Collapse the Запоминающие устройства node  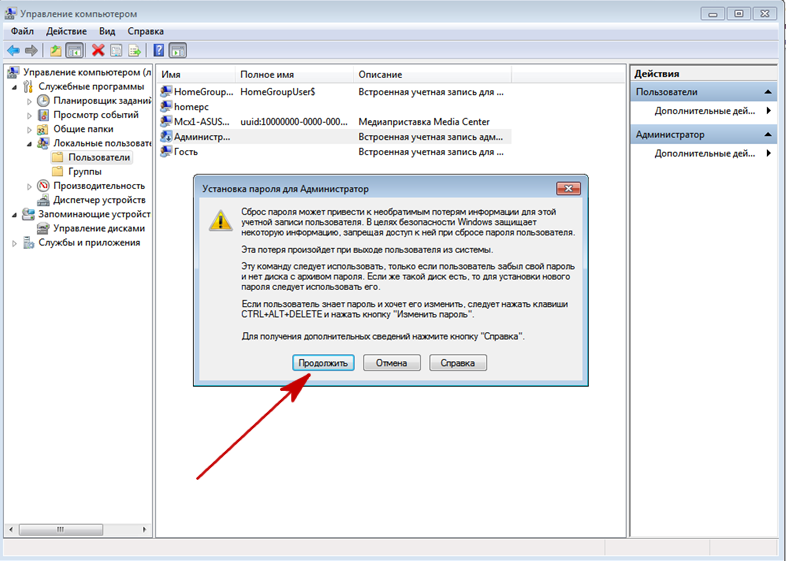point(15,215)
